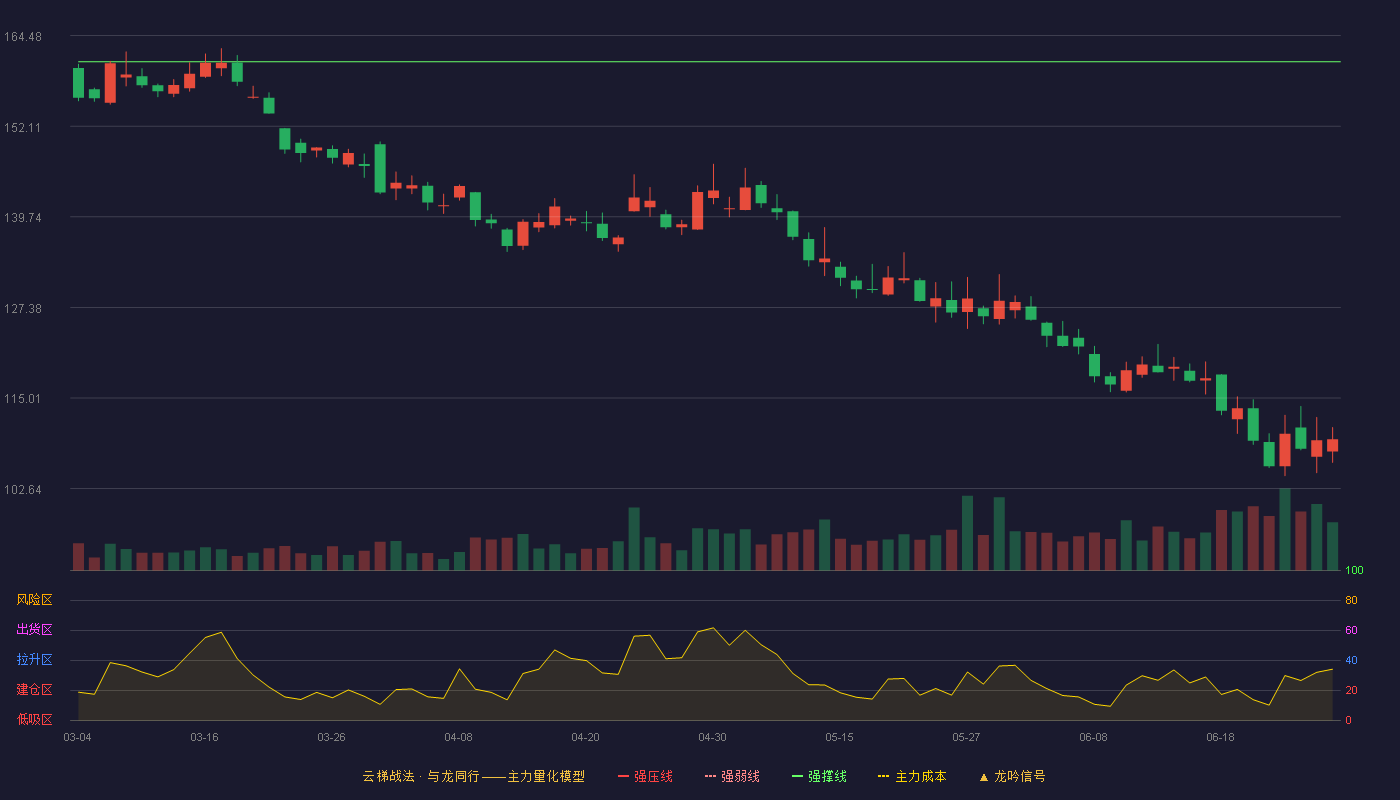The width and height of the screenshot is (1400, 800).
Task: Toggle 主力成本 dashed line legend
Action: 912,776
